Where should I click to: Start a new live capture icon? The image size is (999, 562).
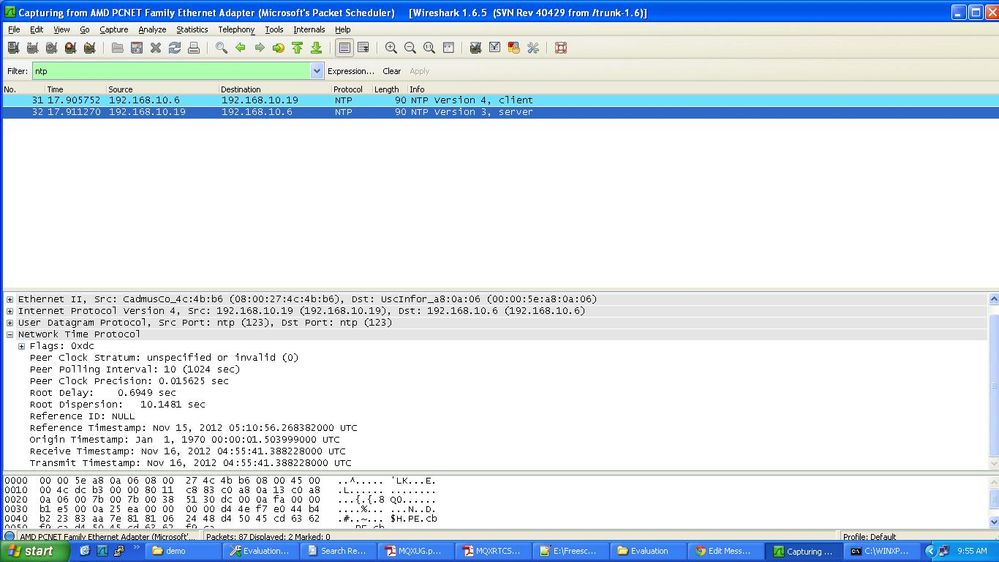click(x=52, y=48)
